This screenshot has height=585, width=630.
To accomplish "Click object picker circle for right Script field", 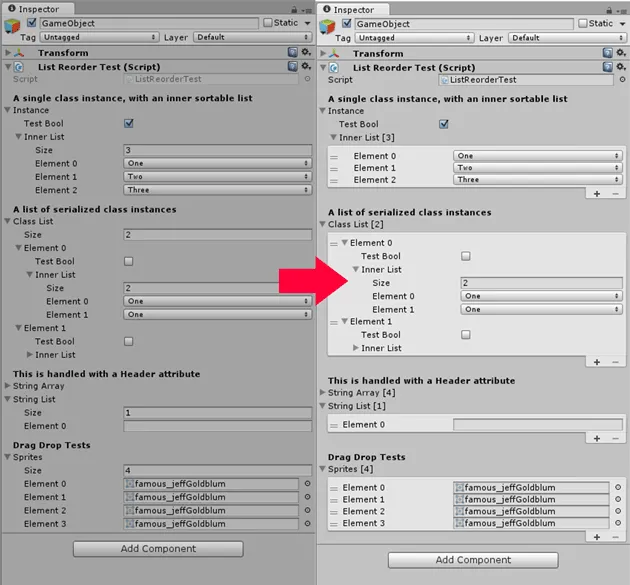I will tap(622, 80).
